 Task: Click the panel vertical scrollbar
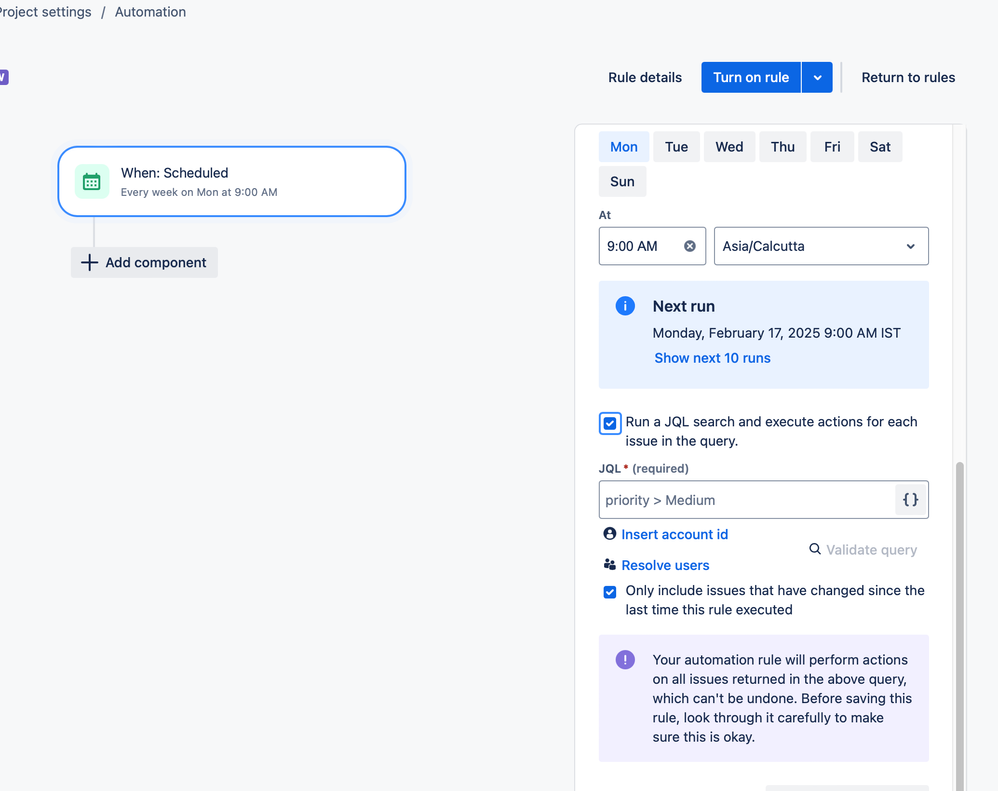point(960,627)
